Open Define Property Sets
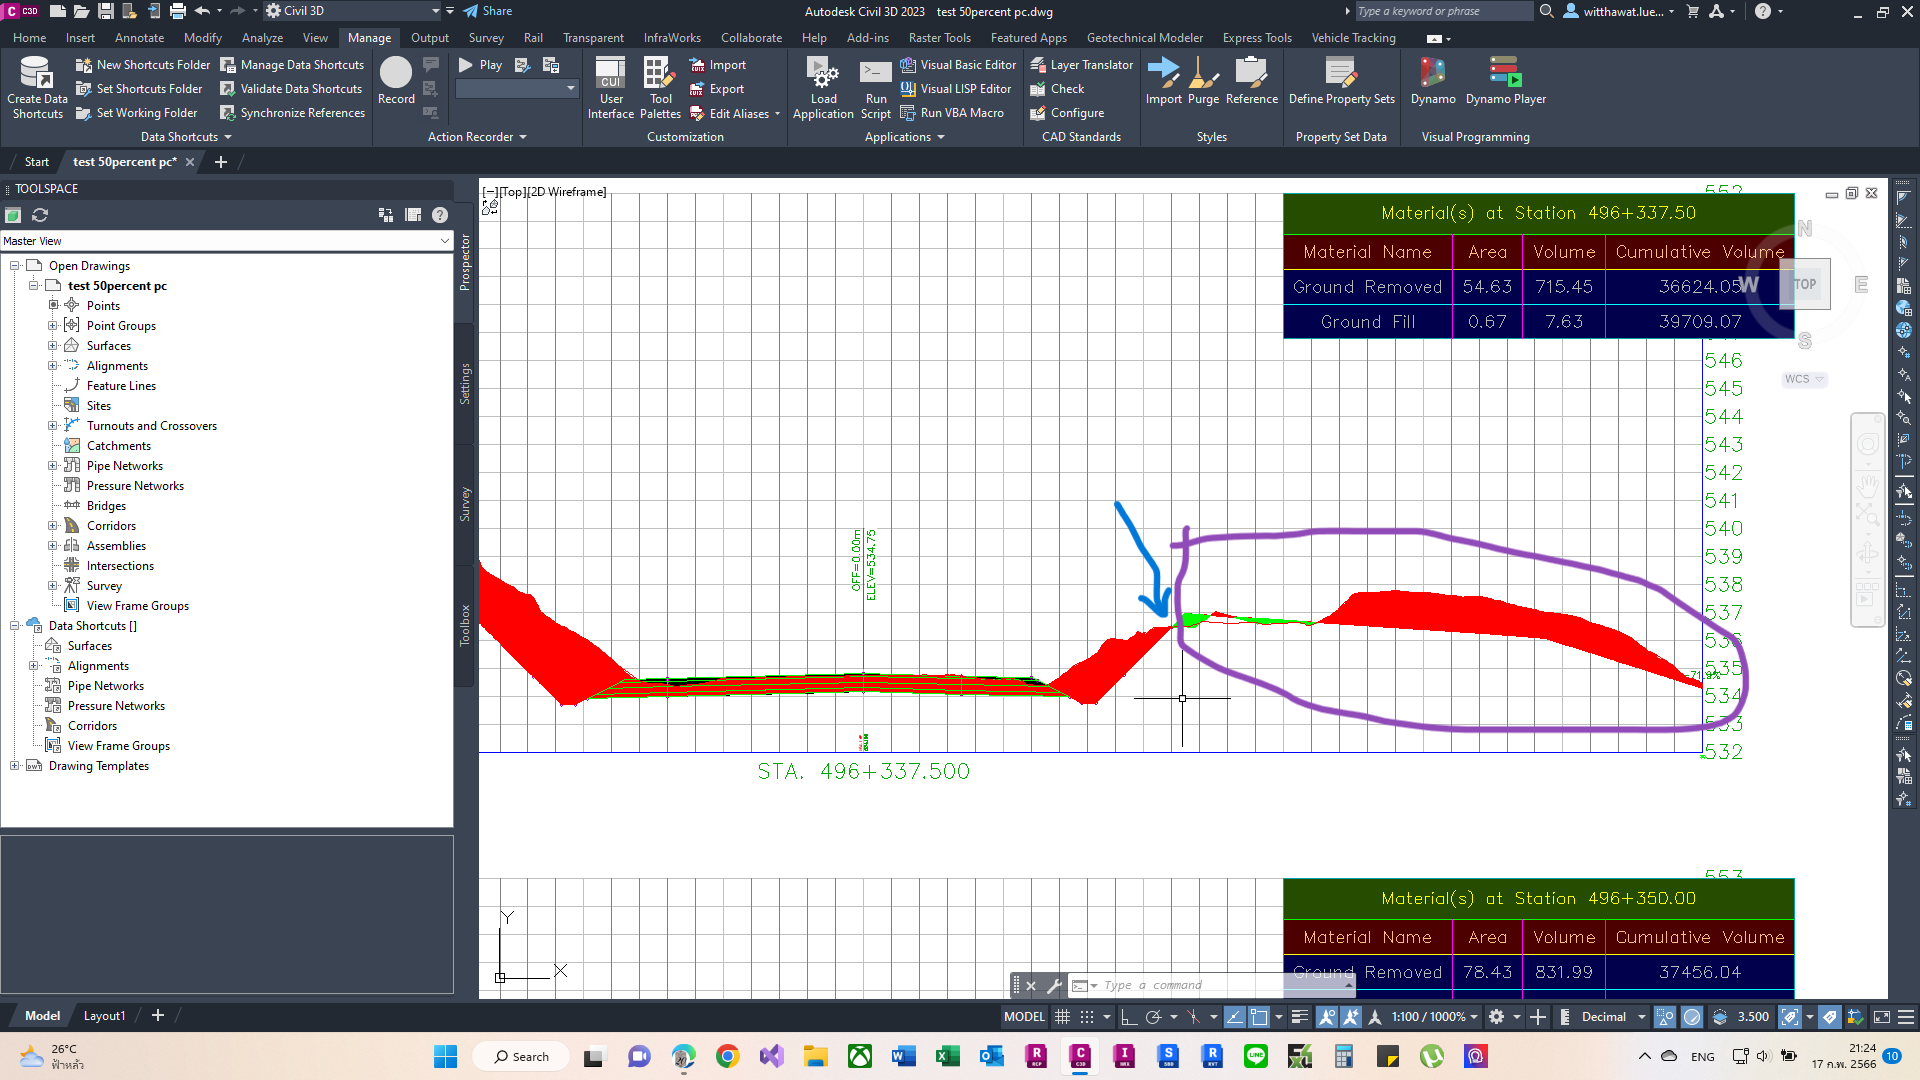This screenshot has height=1080, width=1920. [1341, 81]
